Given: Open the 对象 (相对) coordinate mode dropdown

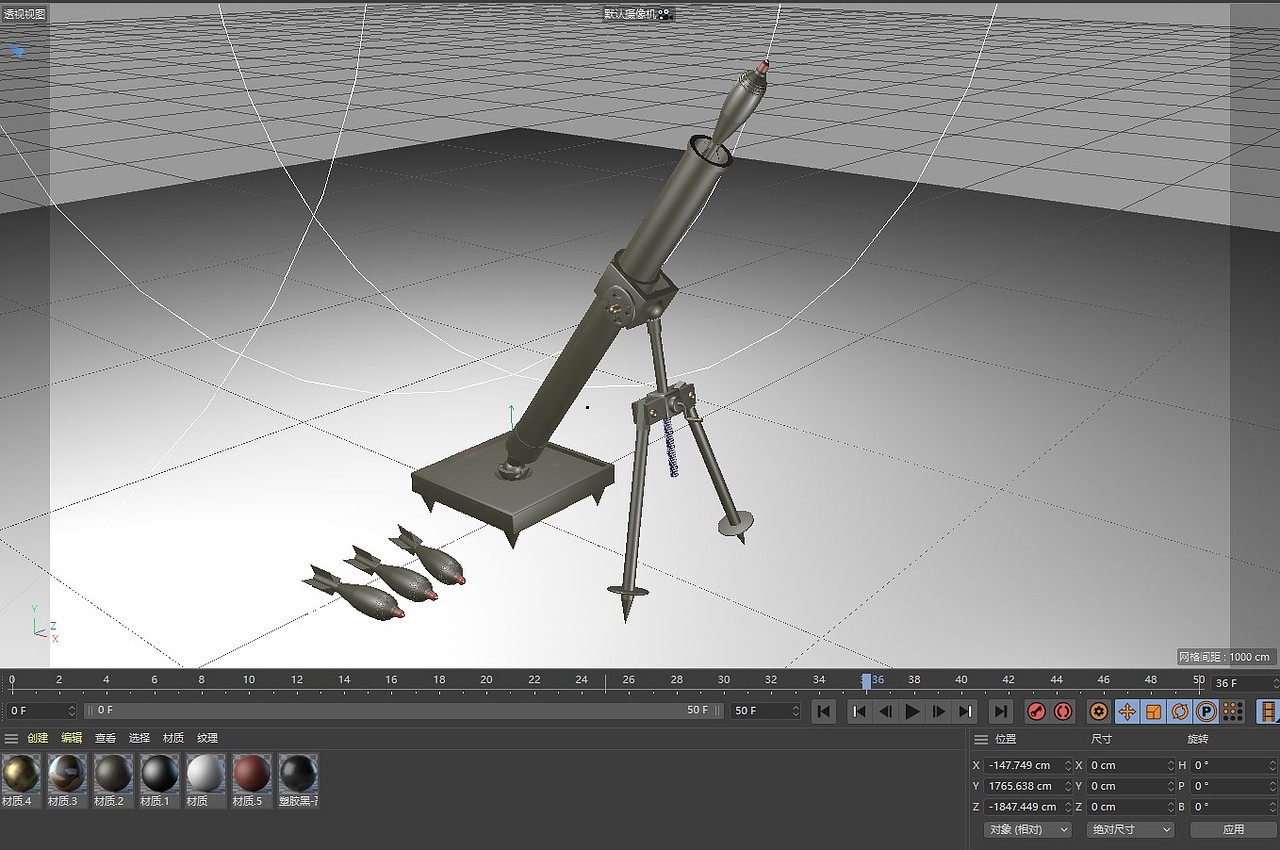Looking at the screenshot, I should coord(1027,829).
